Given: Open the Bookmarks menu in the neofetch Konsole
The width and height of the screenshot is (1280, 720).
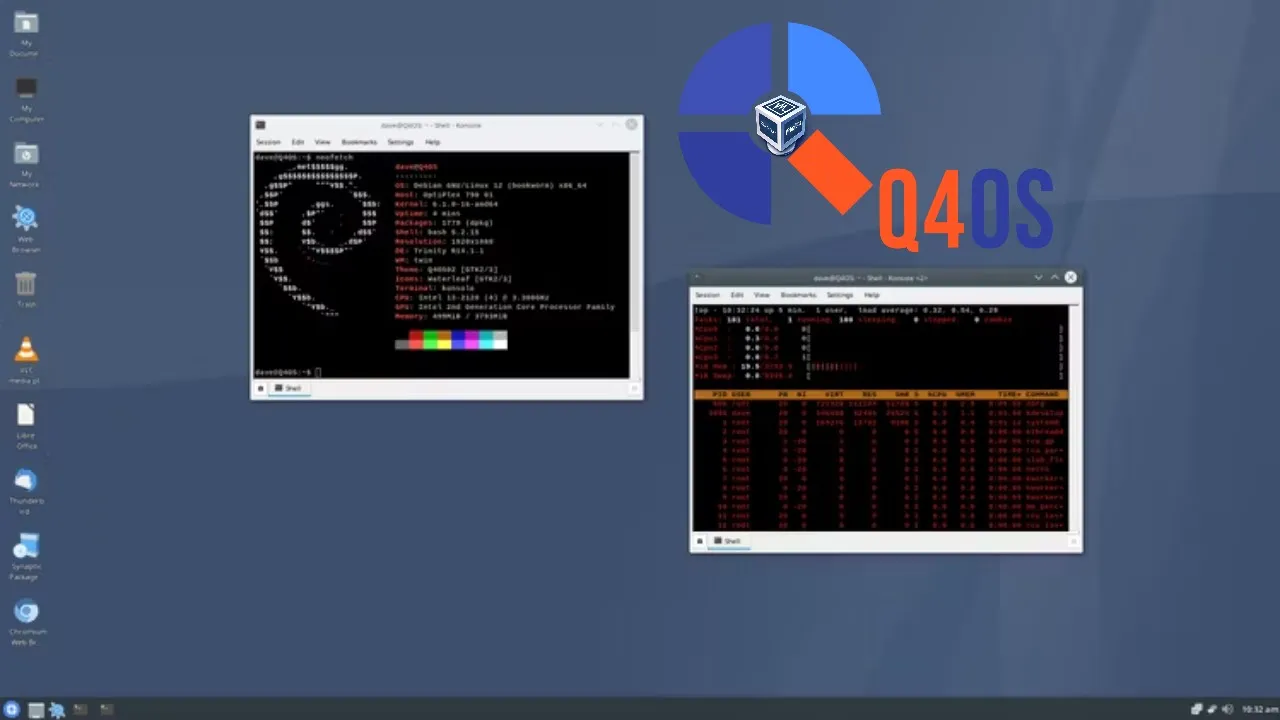Looking at the screenshot, I should (x=359, y=142).
